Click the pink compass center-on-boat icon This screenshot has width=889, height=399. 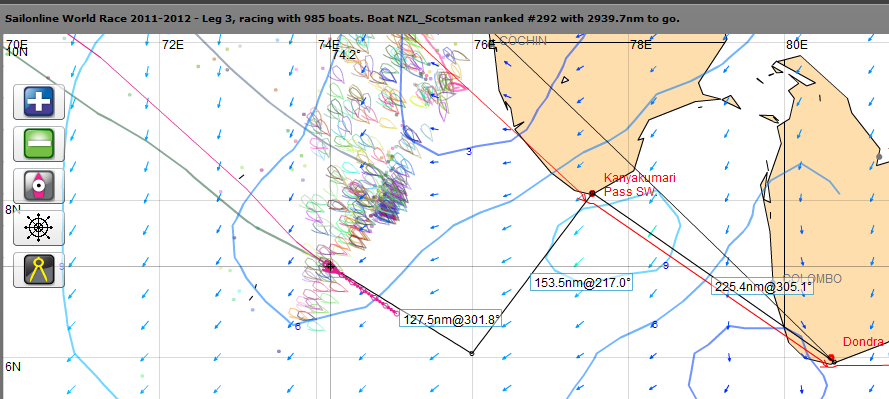39,186
